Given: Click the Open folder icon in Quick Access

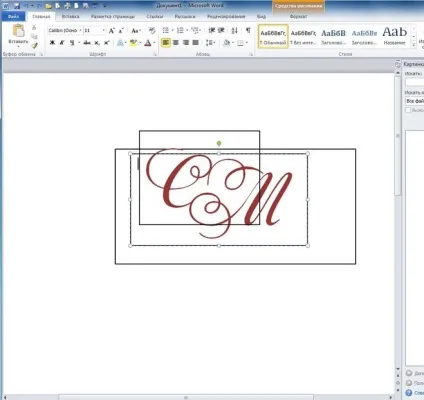Looking at the screenshot, I should point(49,6).
